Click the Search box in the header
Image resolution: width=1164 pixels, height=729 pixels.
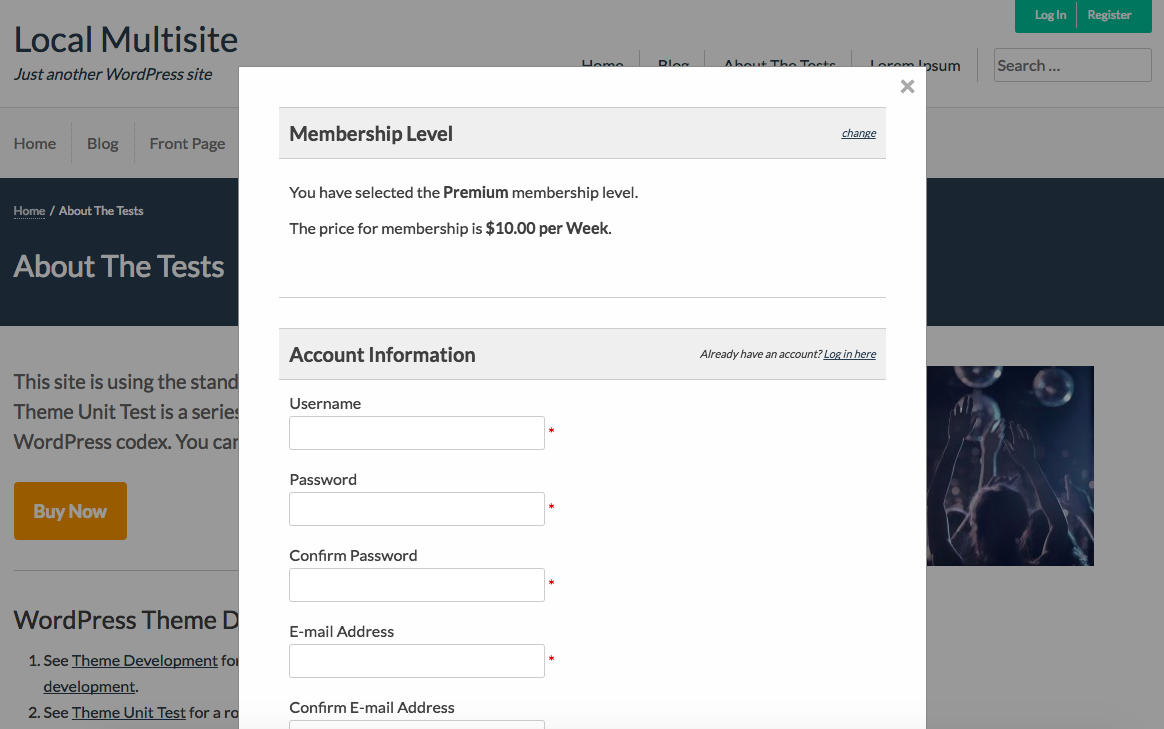[x=1072, y=64]
